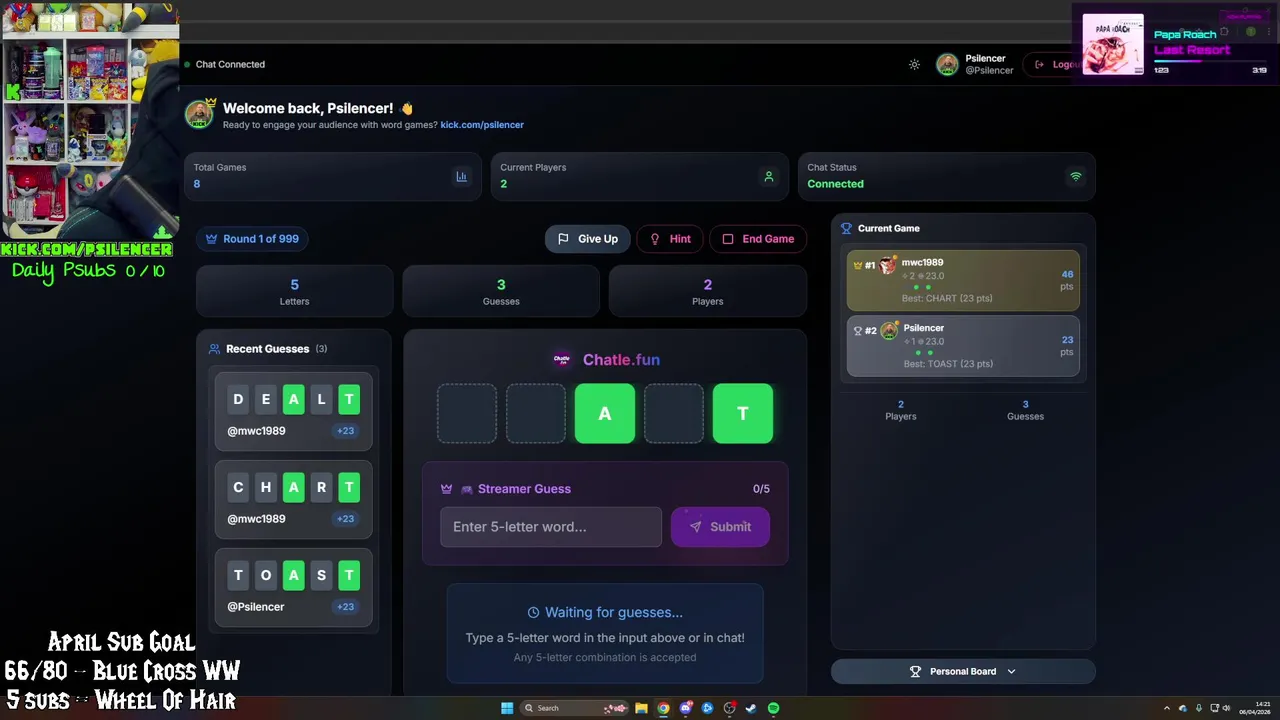
Task: Open Discord from the taskbar
Action: click(685, 708)
